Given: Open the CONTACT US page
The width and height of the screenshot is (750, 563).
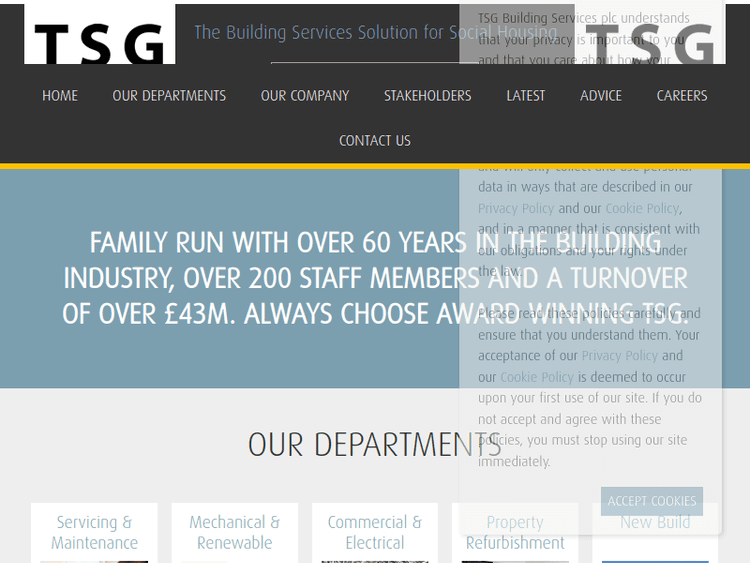Looking at the screenshot, I should (375, 141).
